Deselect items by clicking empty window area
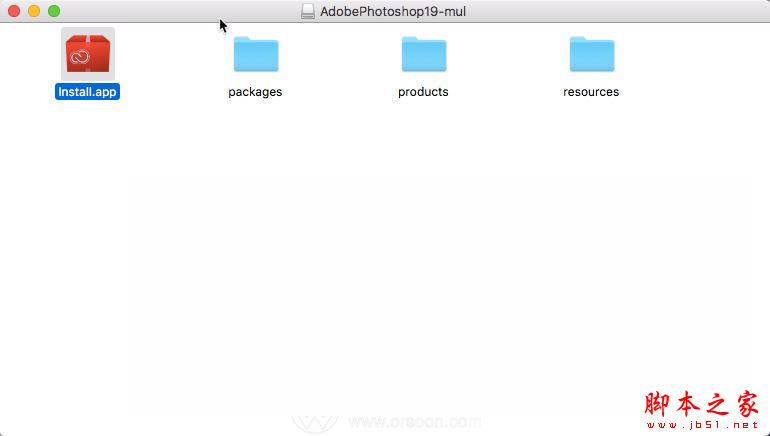Screen dimensions: 770x436 [x=383, y=245]
